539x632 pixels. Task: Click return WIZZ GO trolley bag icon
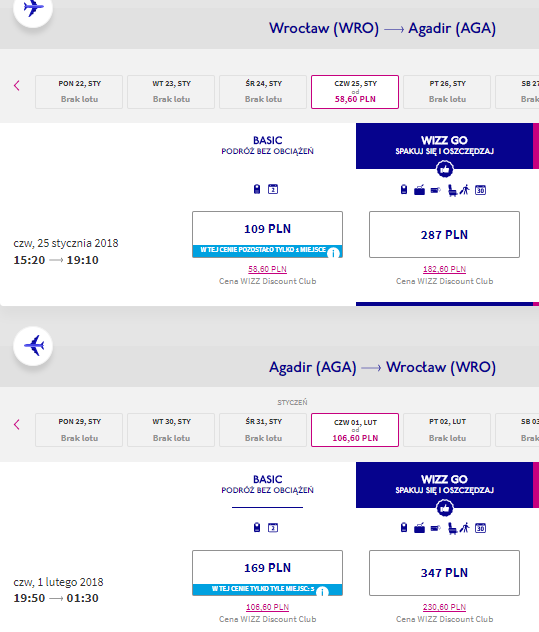pyautogui.click(x=419, y=528)
